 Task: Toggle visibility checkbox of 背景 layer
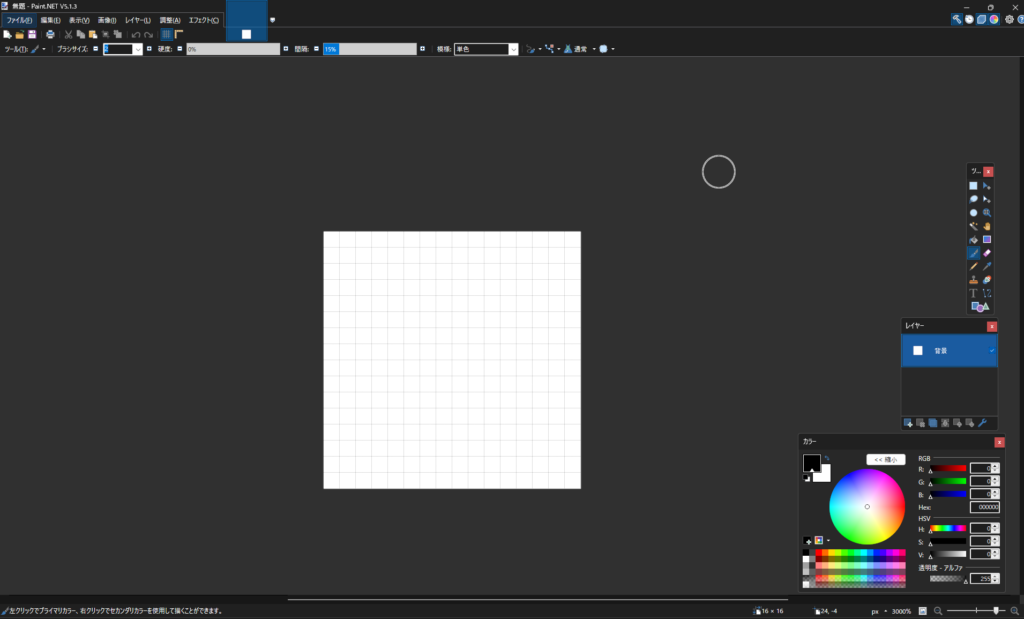992,350
